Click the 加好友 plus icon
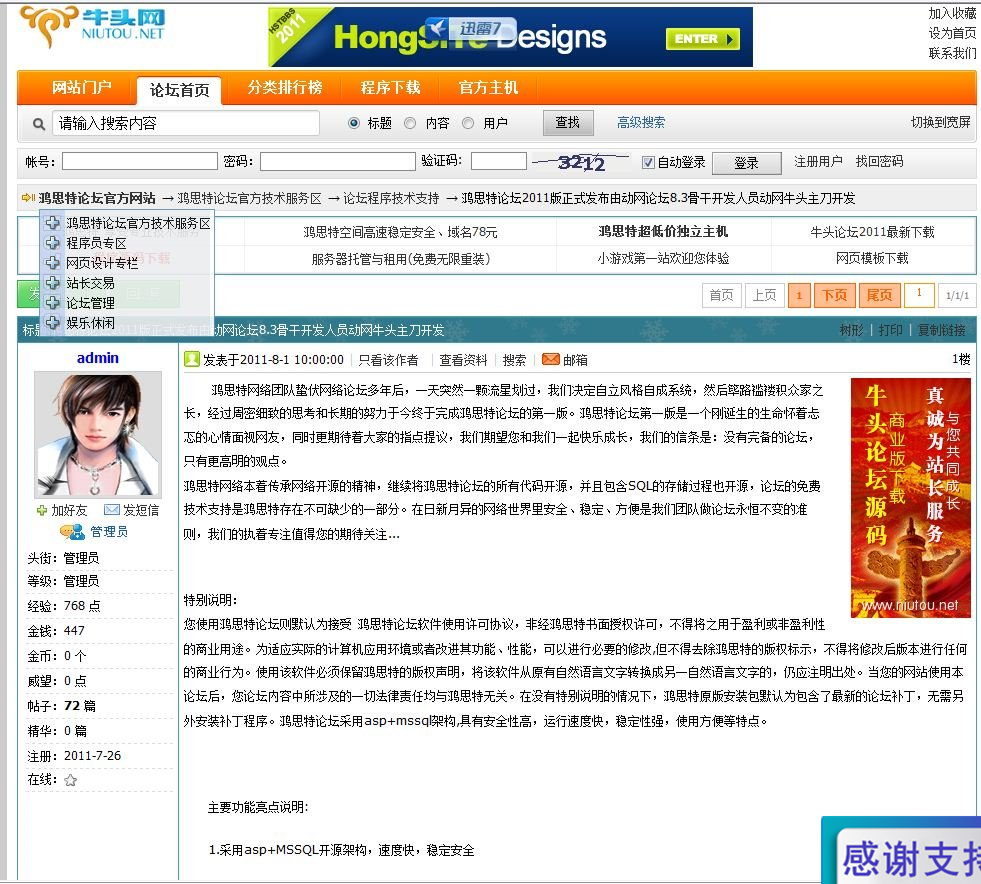Viewport: 981px width, 884px height. 42,511
